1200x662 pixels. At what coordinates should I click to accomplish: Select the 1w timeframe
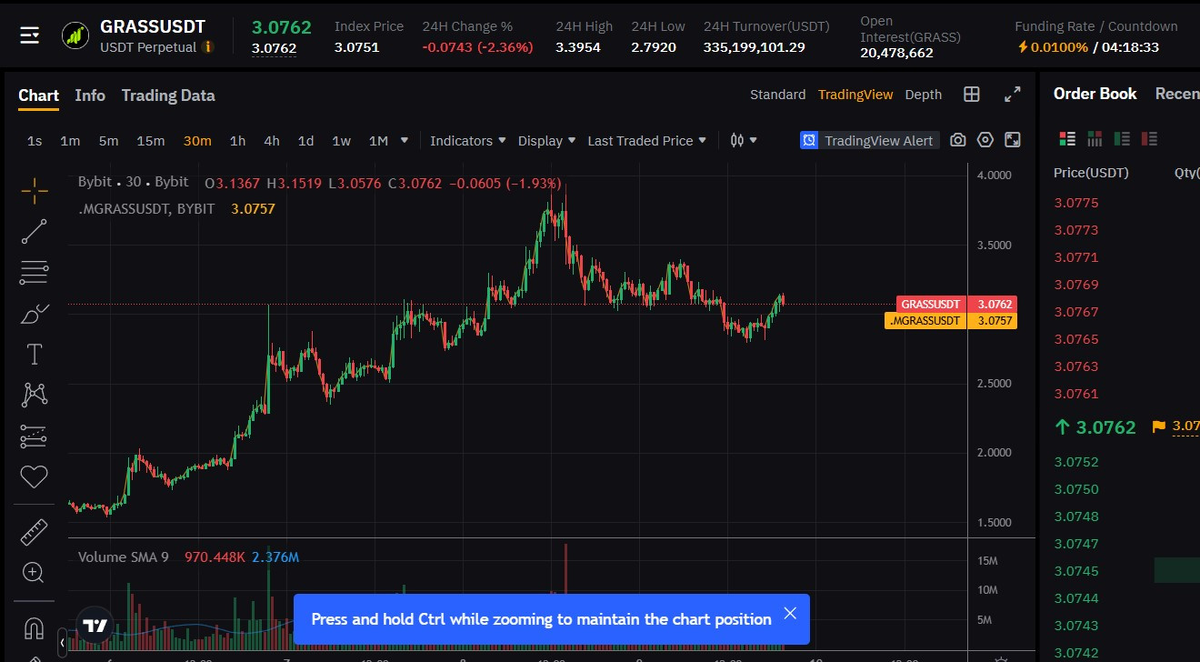[341, 141]
